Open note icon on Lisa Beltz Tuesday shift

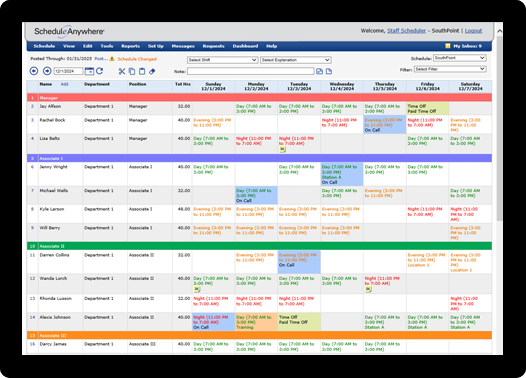point(282,150)
